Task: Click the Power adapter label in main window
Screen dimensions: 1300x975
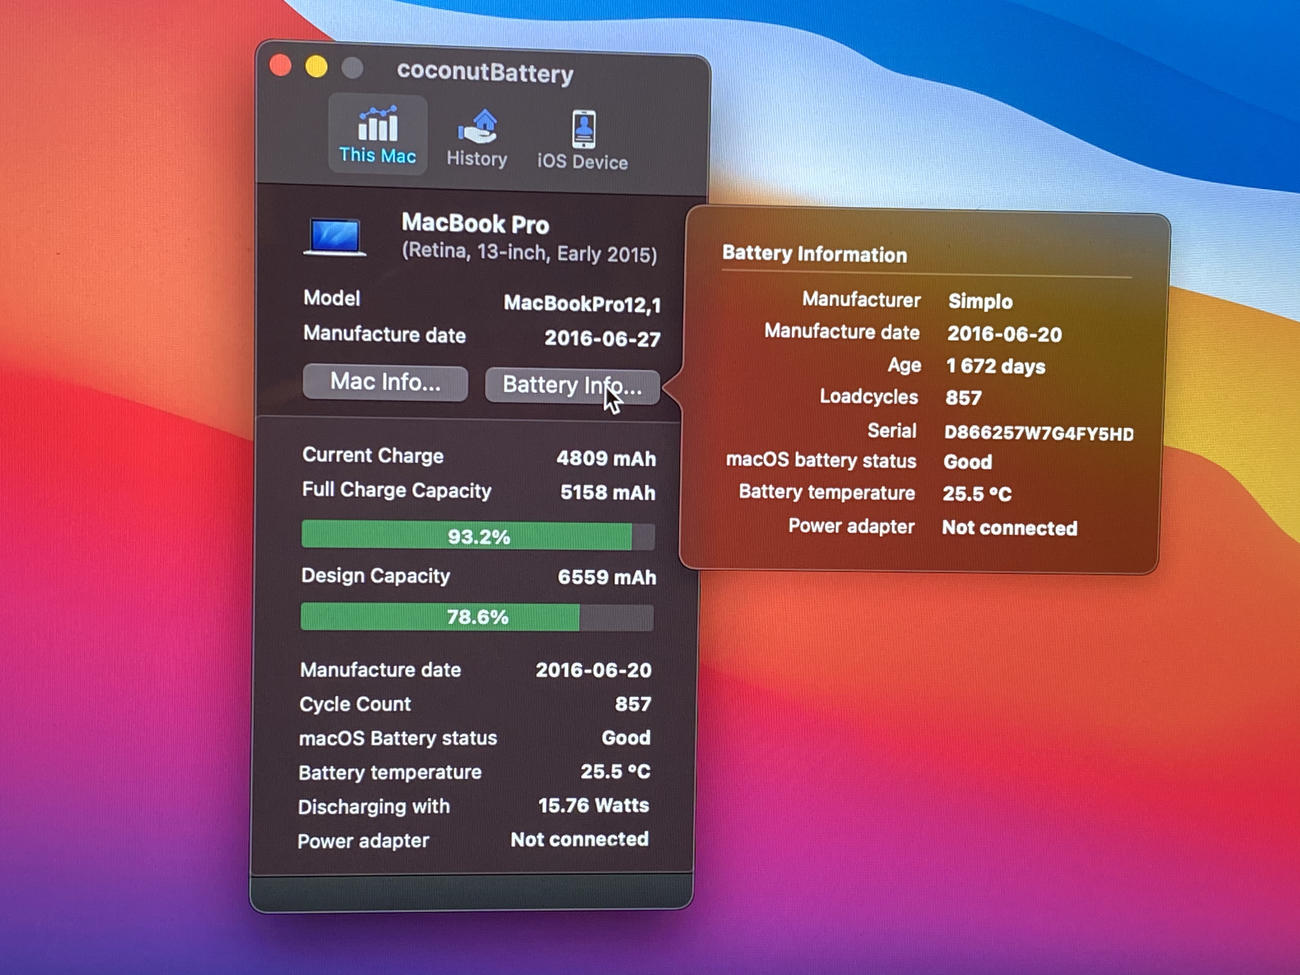Action: 363,841
